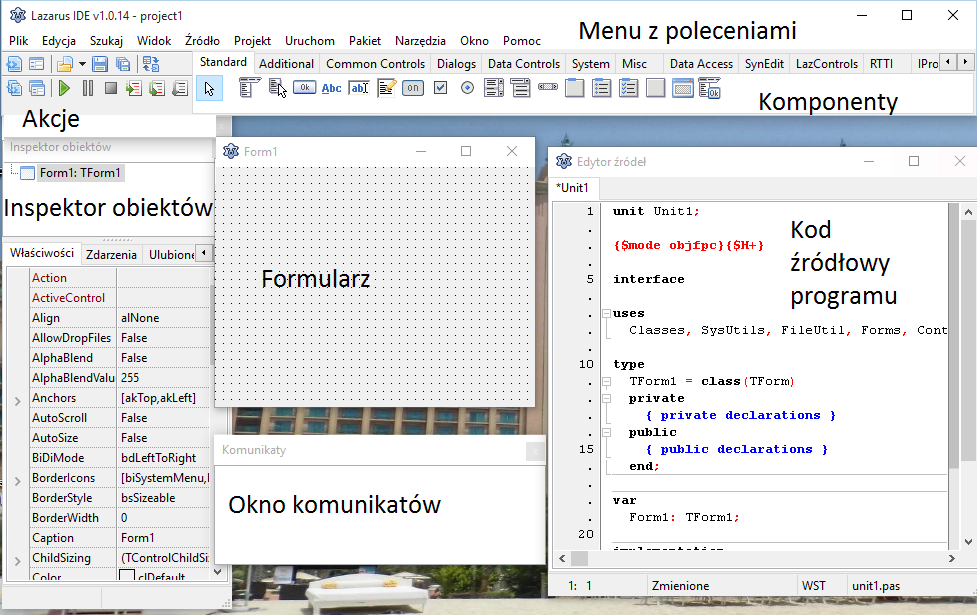Open the View Forms icon
This screenshot has height=615, width=977.
[x=37, y=88]
